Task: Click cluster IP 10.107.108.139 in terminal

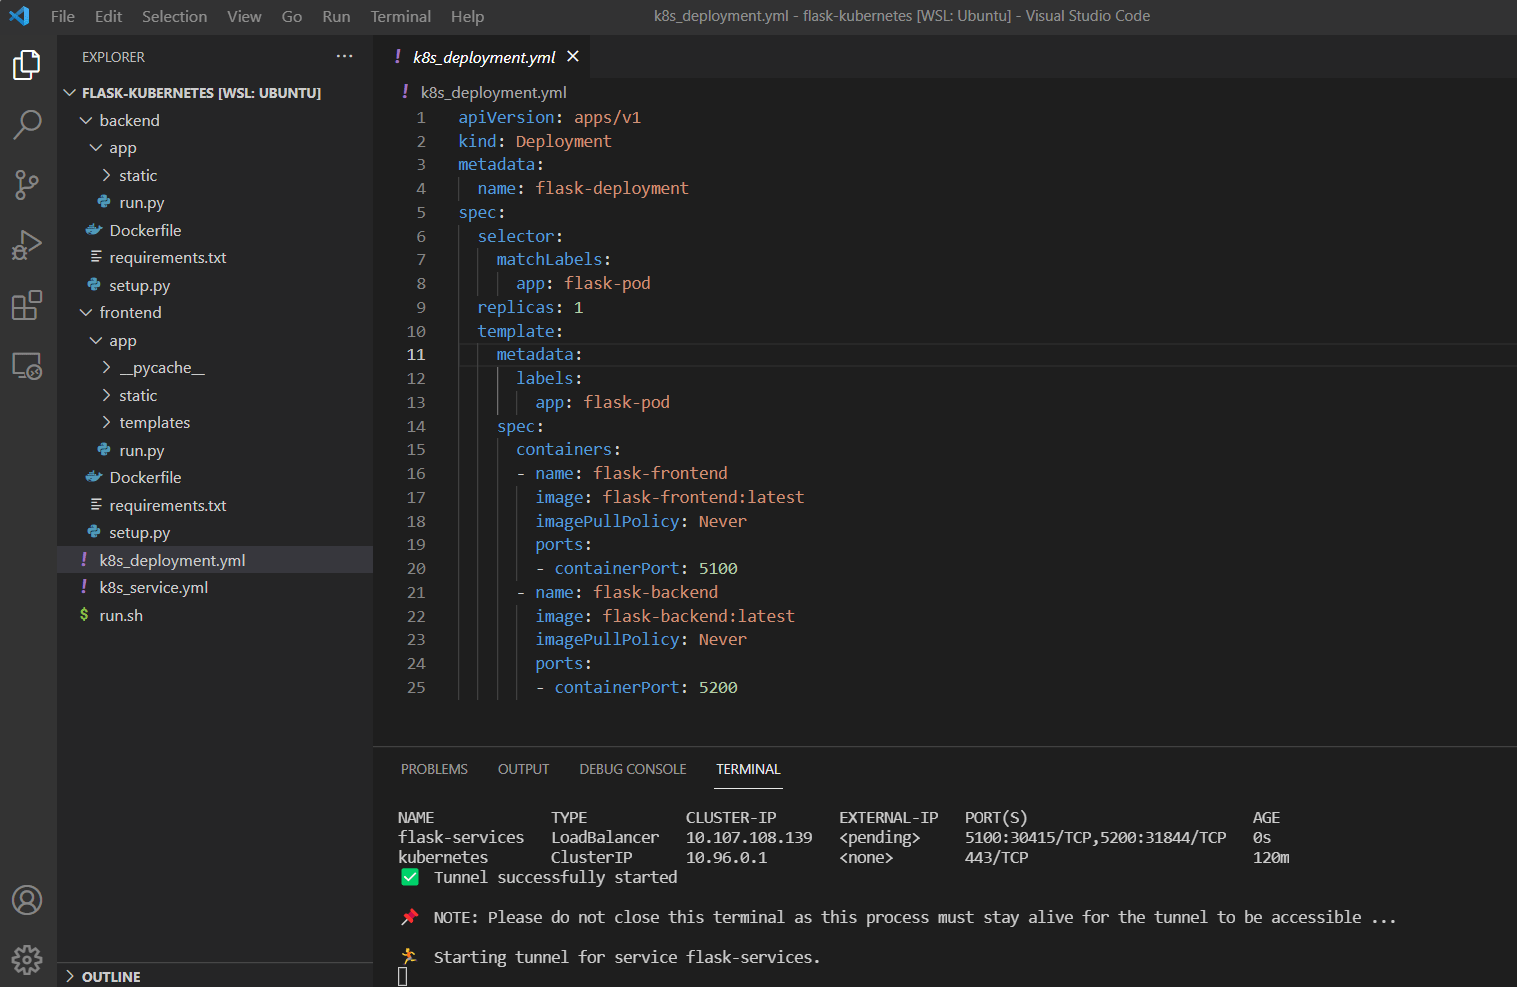Action: [749, 837]
